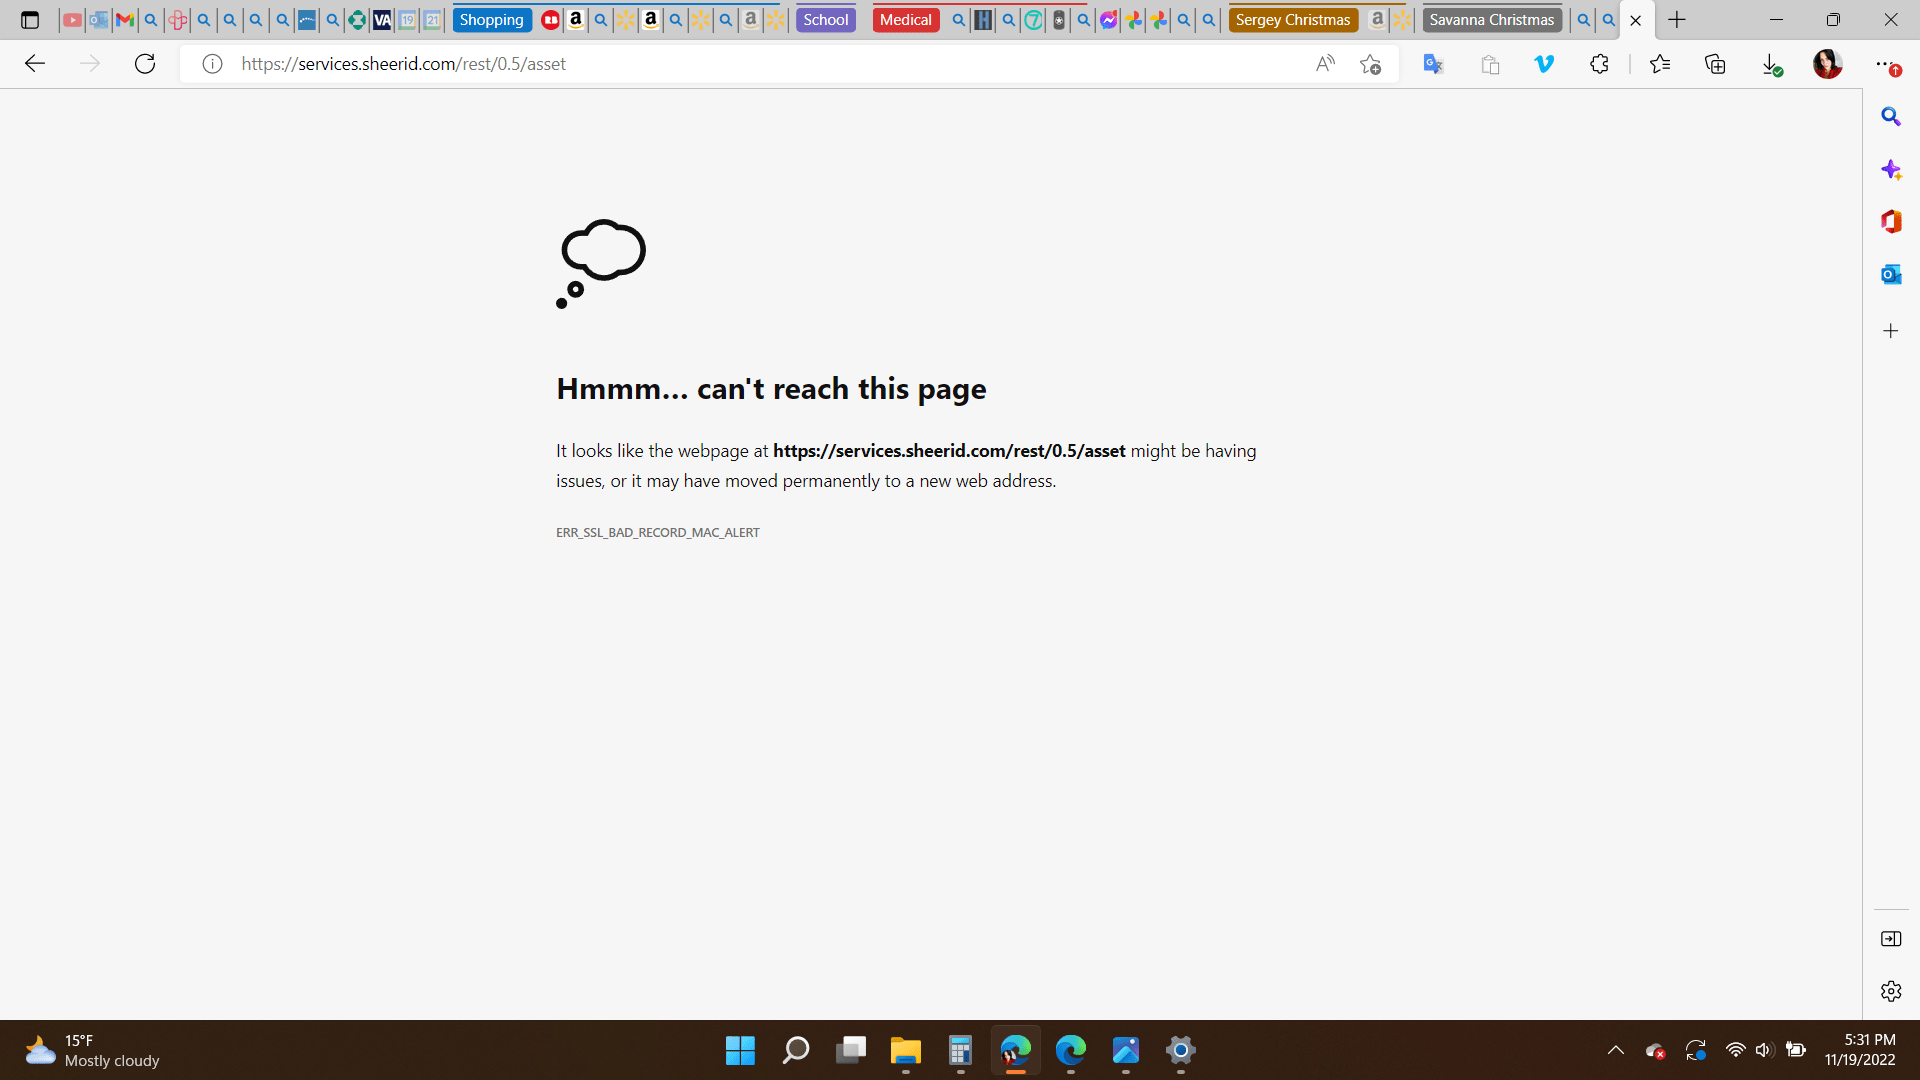Screen dimensions: 1920x1080
Task: Refresh the page with reload icon
Action: tap(145, 64)
